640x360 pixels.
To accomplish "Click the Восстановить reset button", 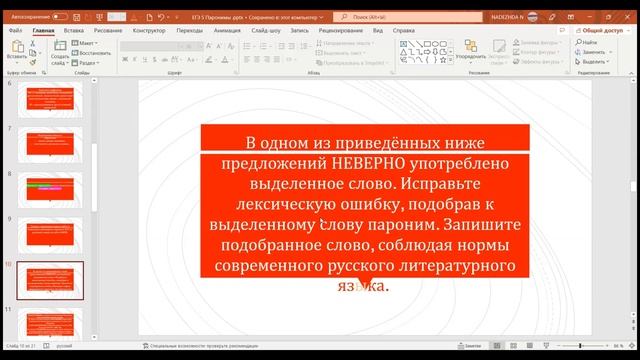I will click(x=91, y=53).
